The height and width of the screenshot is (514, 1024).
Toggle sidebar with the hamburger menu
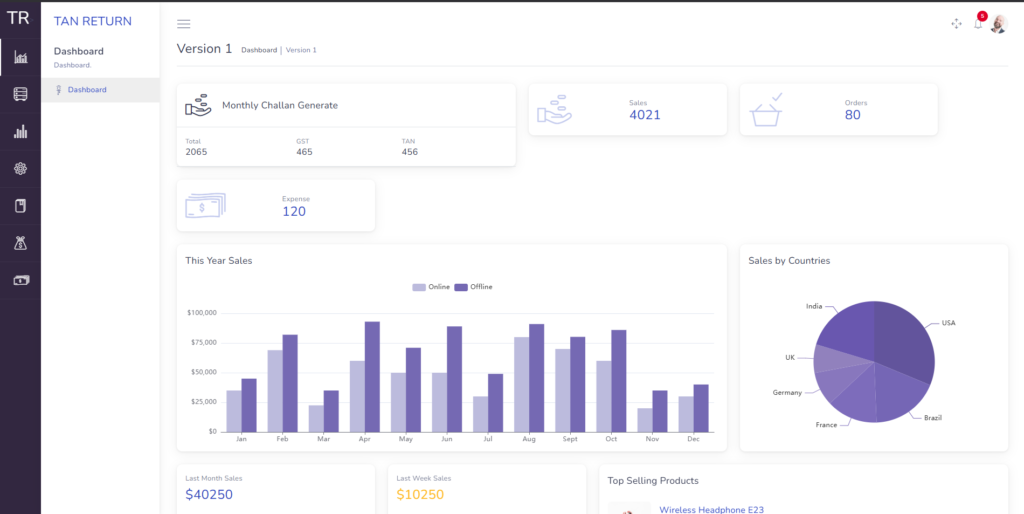pos(184,24)
